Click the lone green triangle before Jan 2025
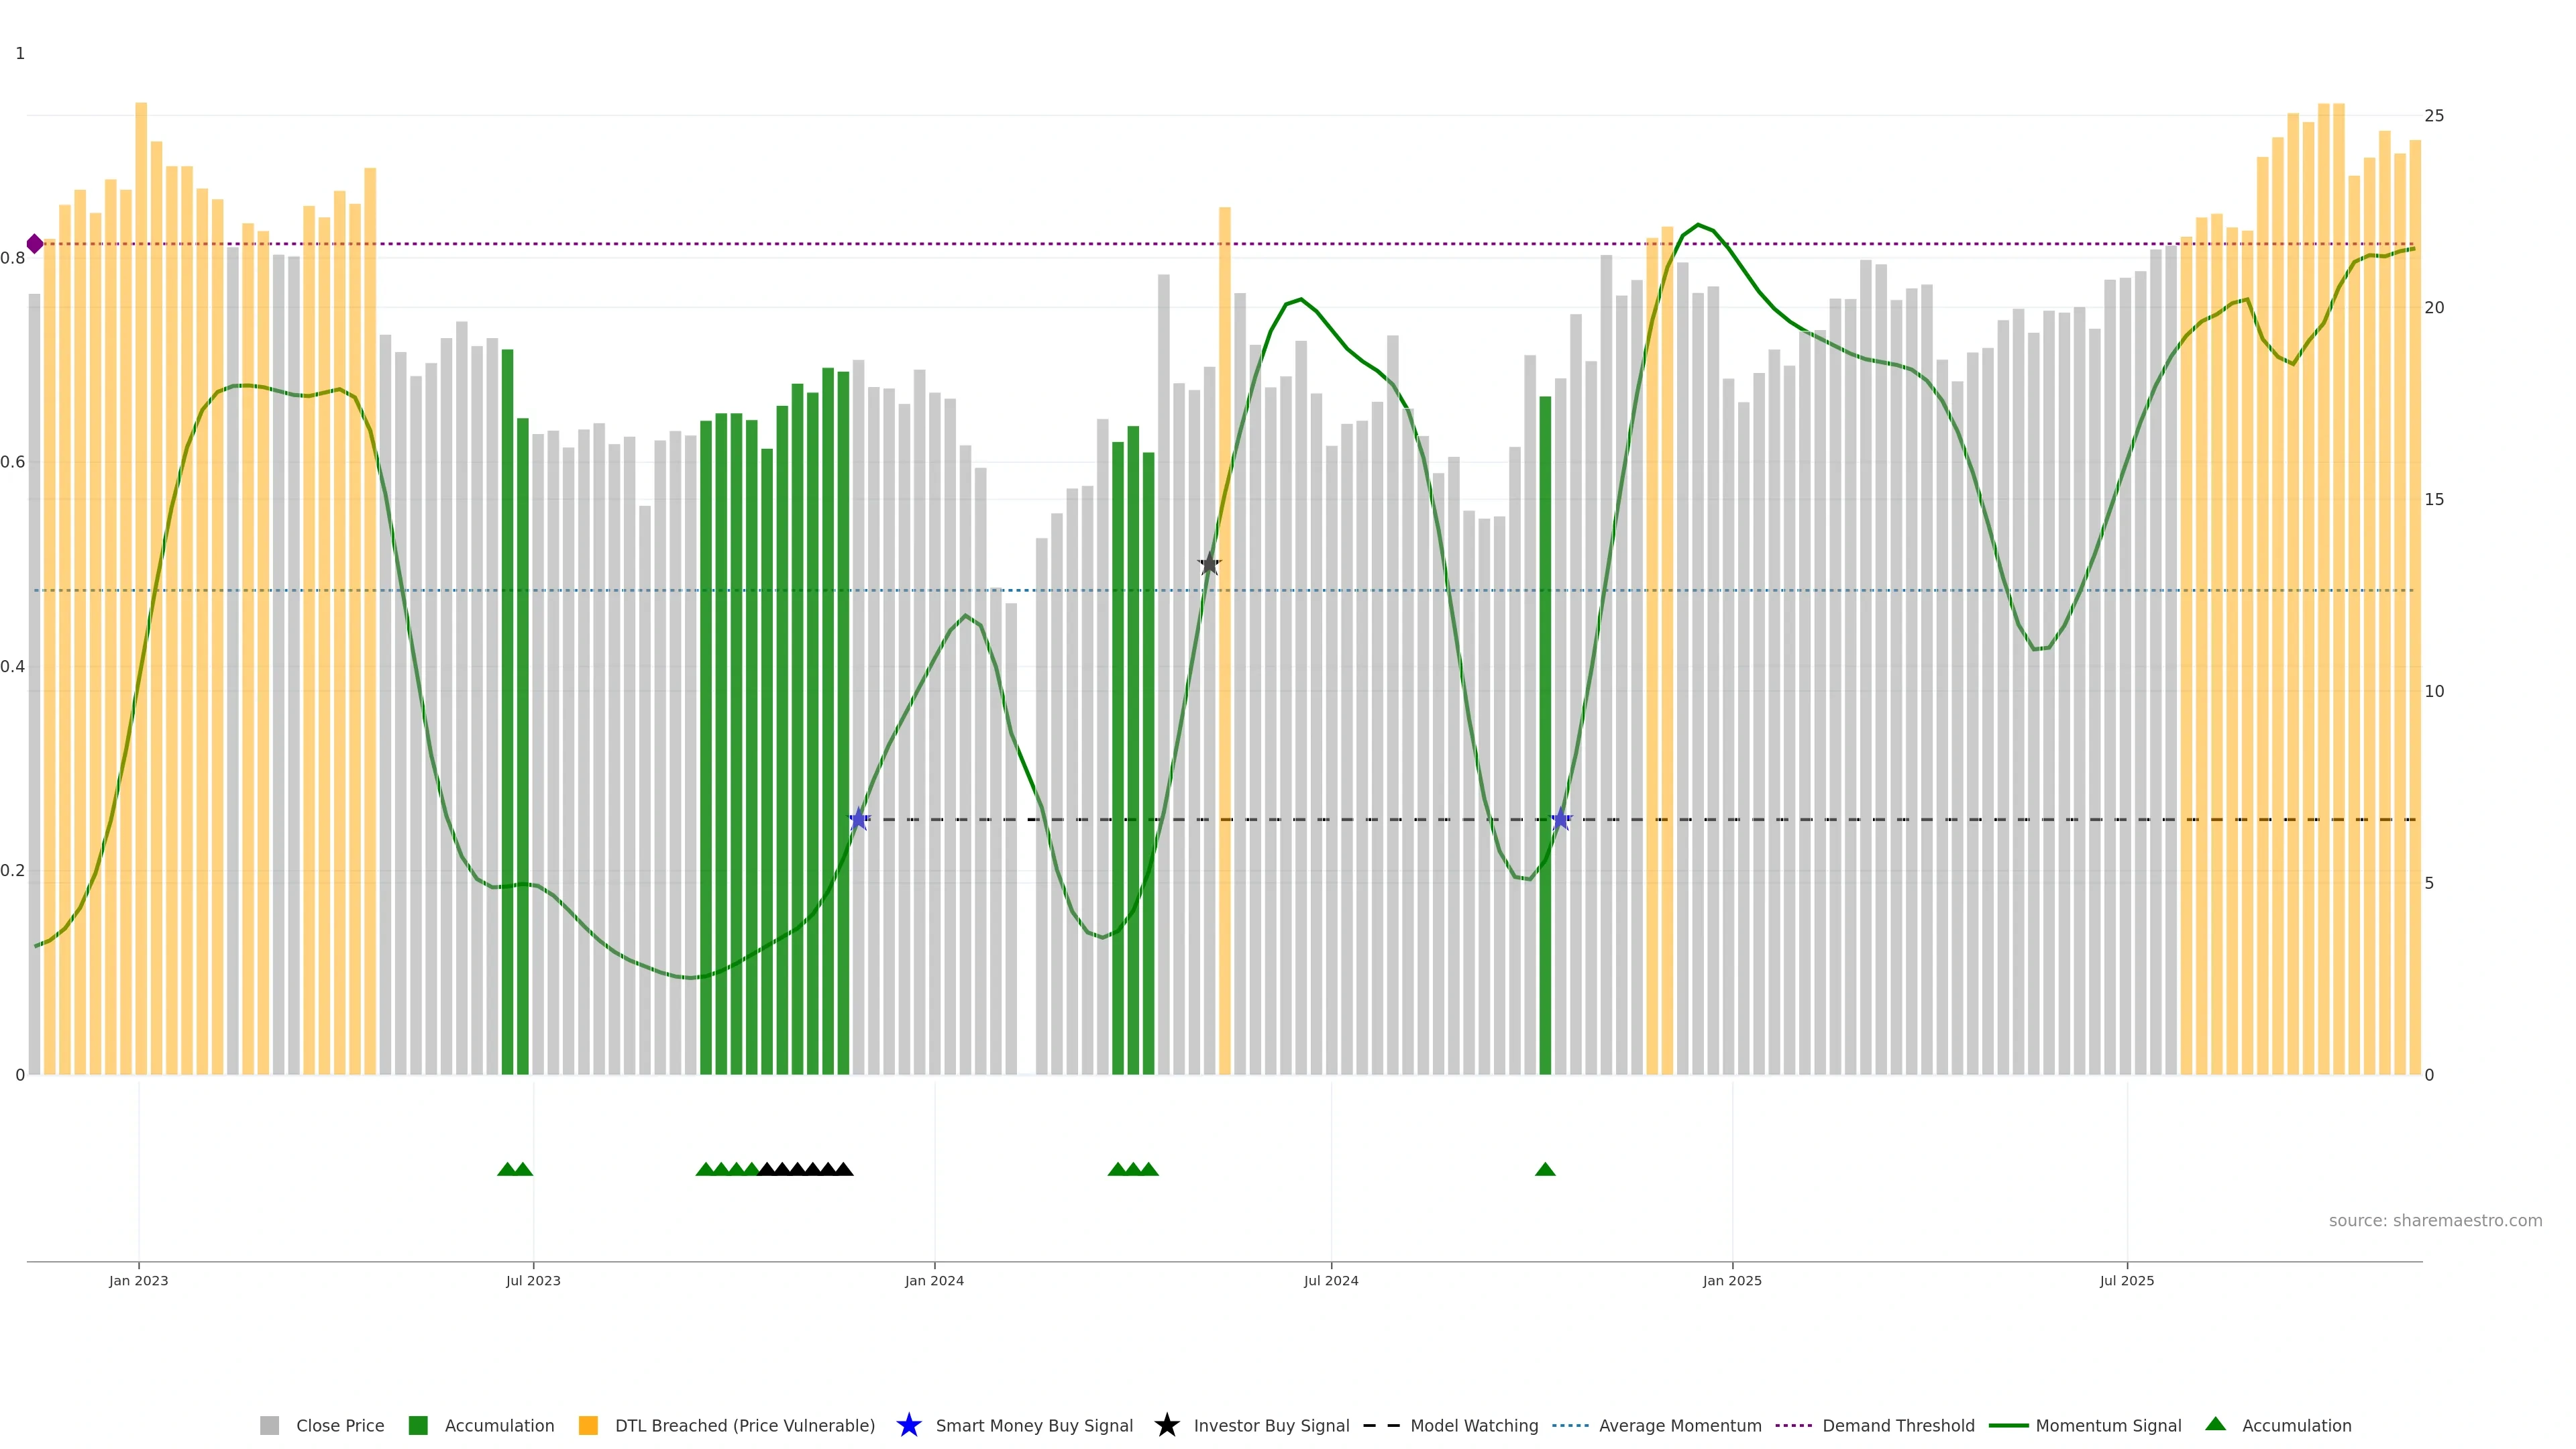The width and height of the screenshot is (2576, 1449). [1545, 1169]
